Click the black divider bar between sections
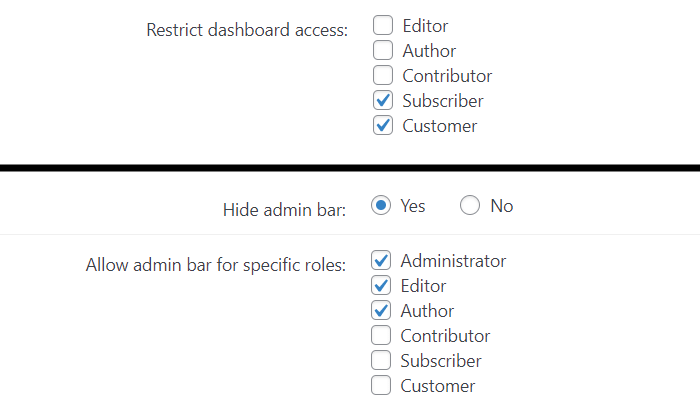 click(350, 167)
